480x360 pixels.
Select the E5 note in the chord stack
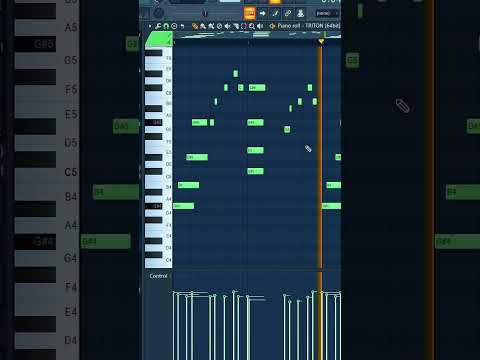coord(255,150)
